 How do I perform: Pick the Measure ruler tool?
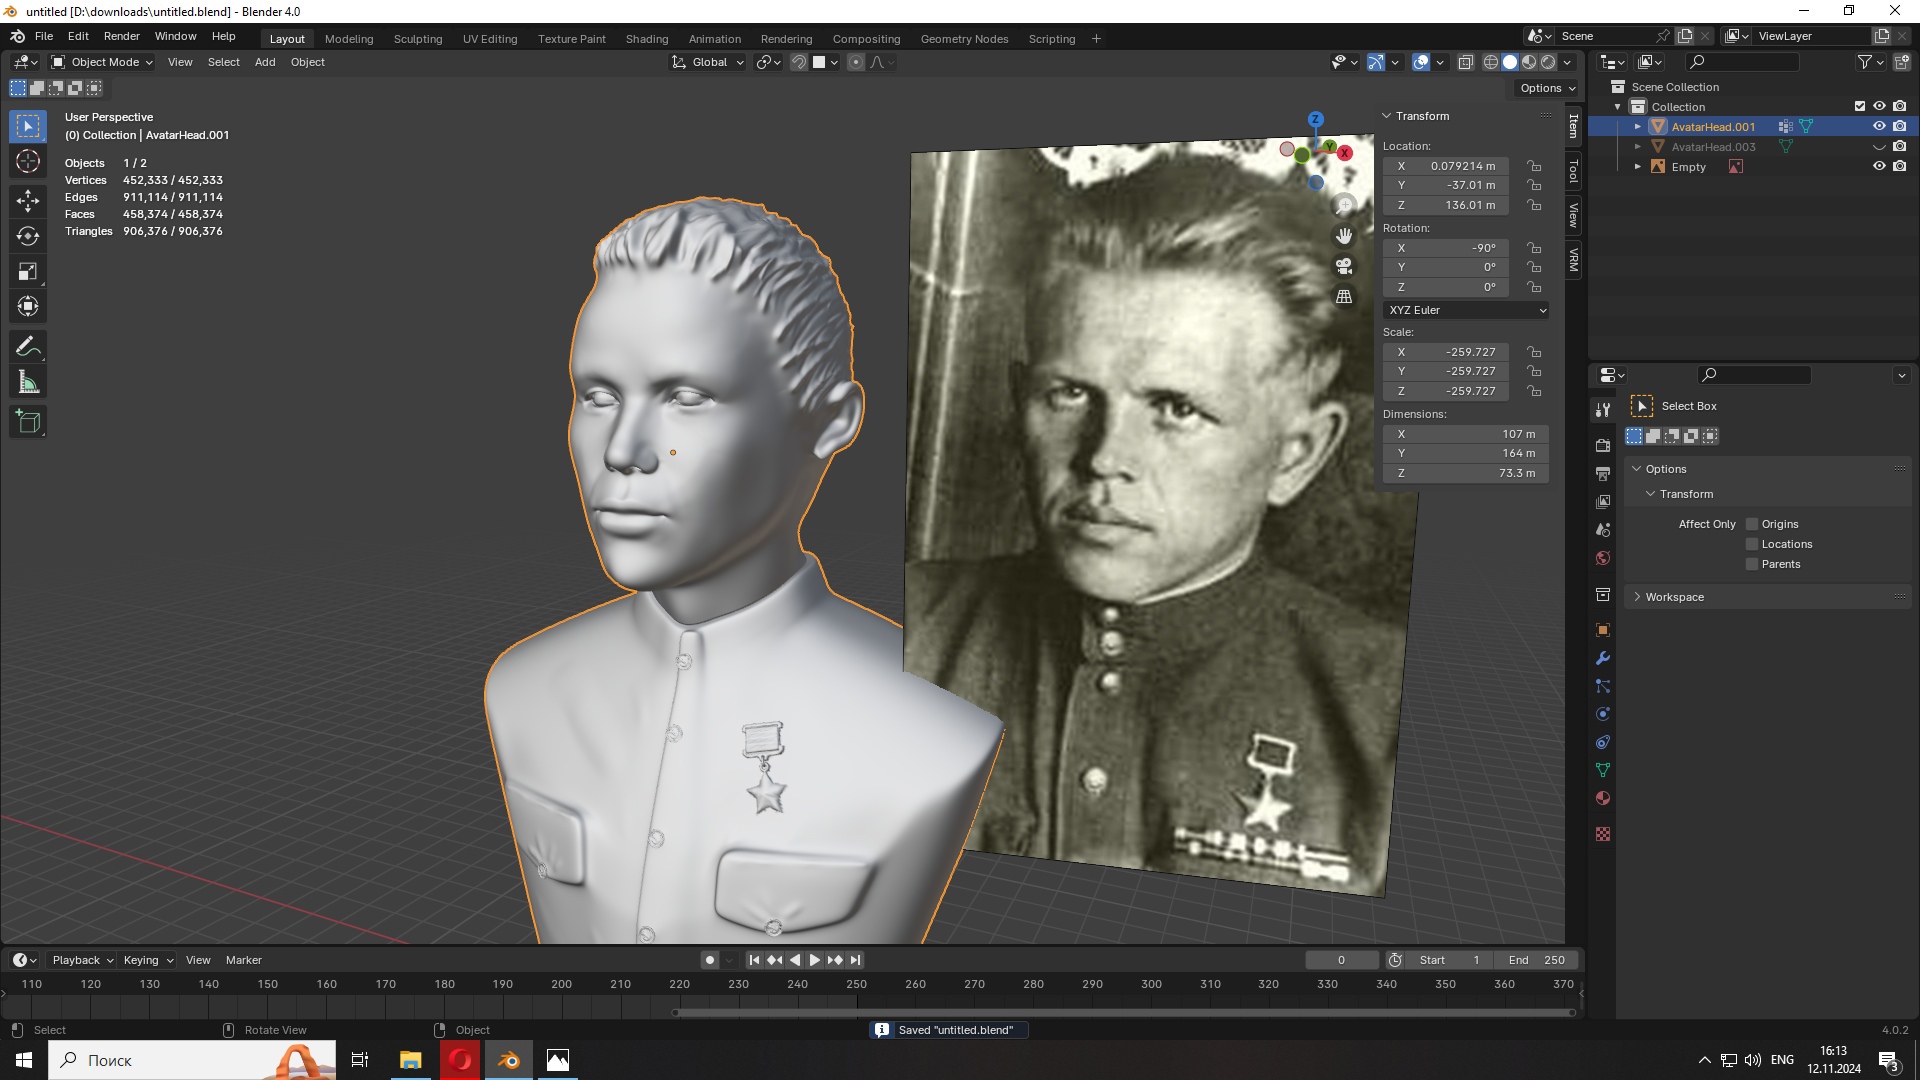point(28,382)
